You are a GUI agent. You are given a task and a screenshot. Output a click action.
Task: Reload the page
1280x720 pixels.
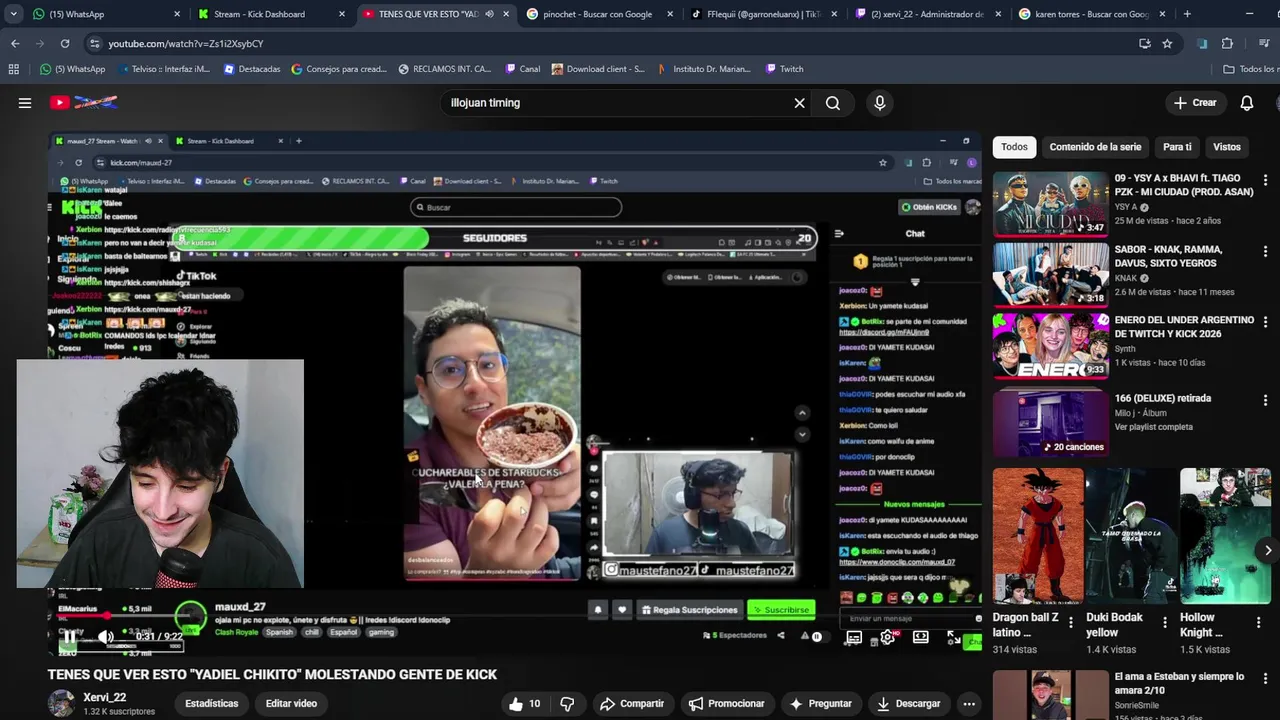(65, 44)
